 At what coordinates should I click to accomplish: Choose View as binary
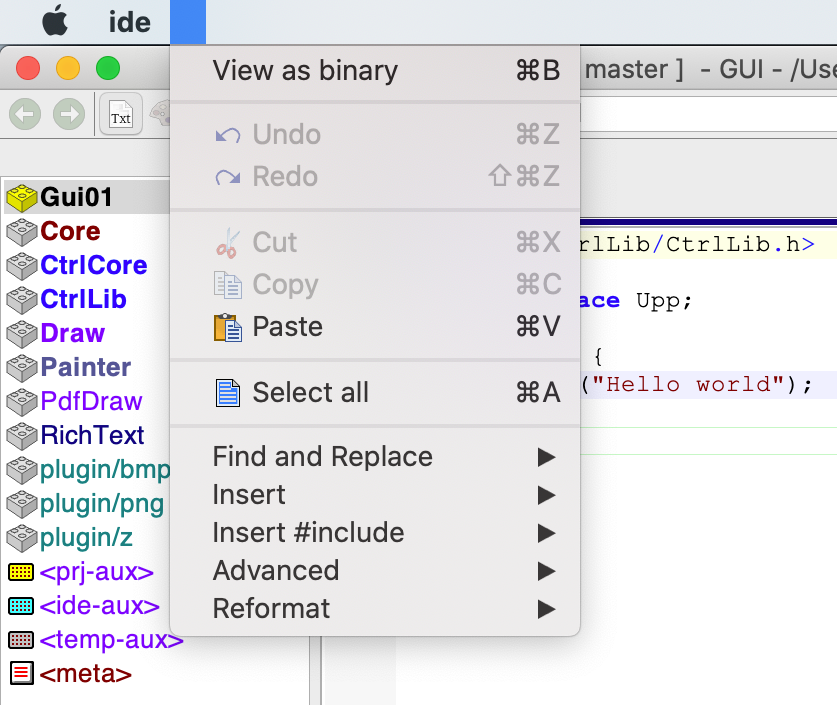pyautogui.click(x=305, y=71)
